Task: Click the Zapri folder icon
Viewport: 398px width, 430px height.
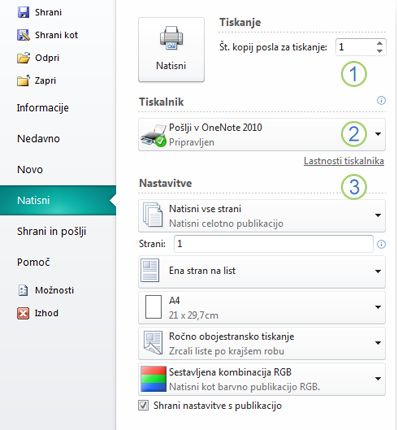Action: point(23,80)
